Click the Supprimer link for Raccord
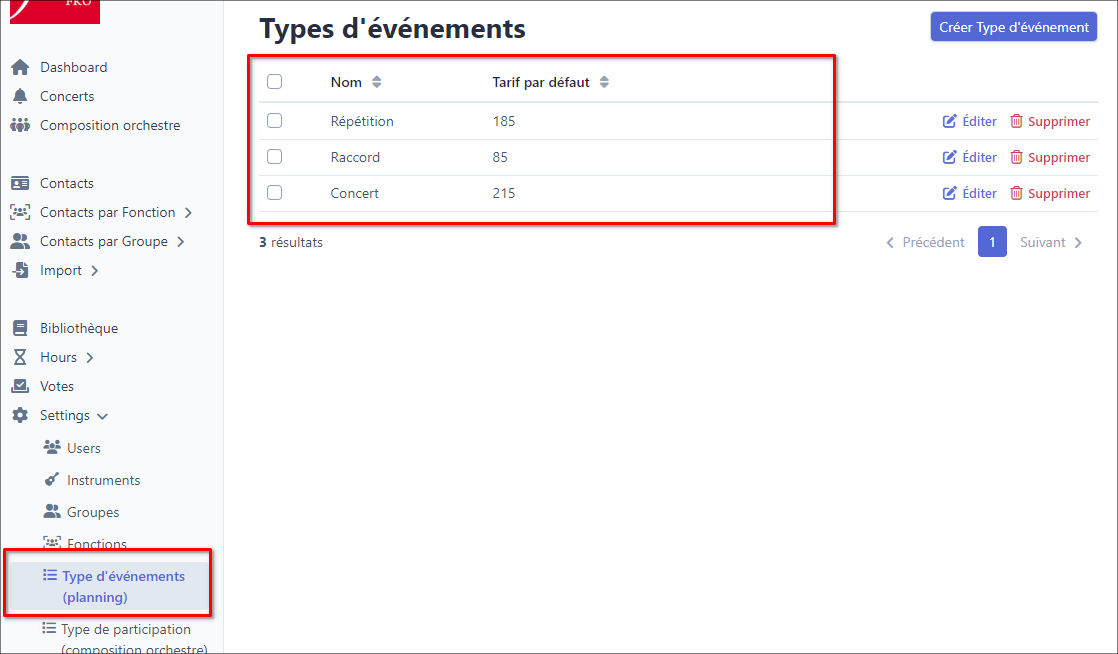 1058,158
